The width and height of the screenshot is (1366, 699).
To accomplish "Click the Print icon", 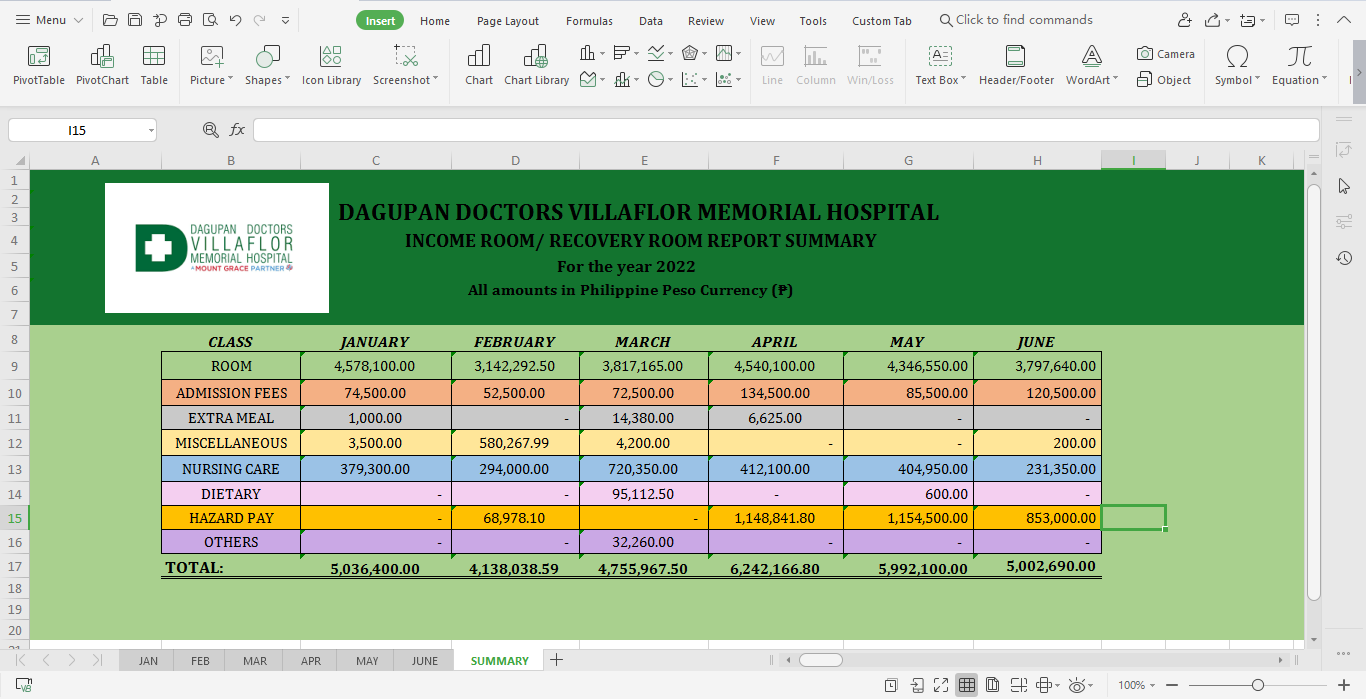I will [185, 20].
